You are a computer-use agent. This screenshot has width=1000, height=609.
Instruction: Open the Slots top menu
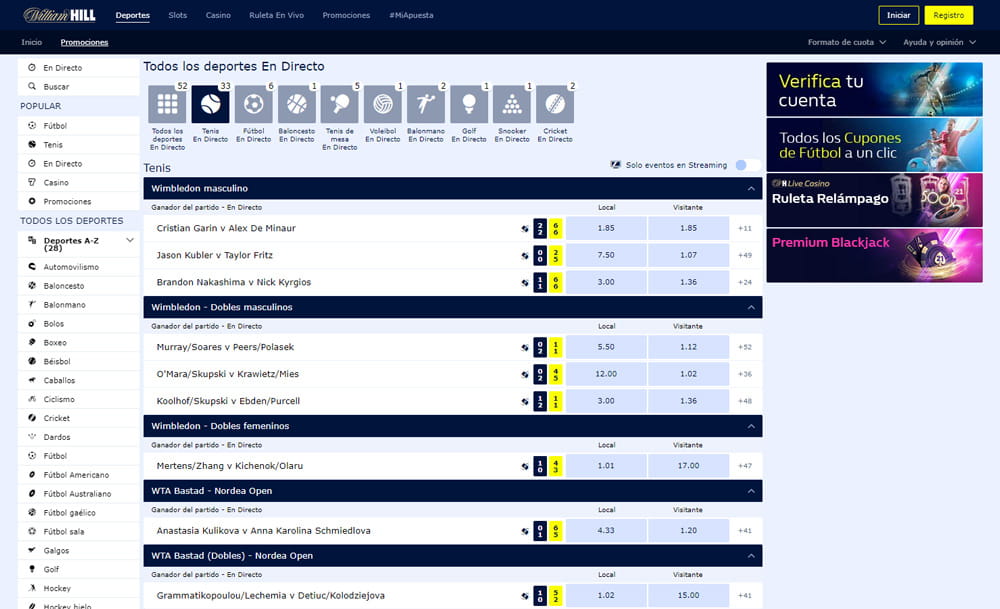click(177, 15)
